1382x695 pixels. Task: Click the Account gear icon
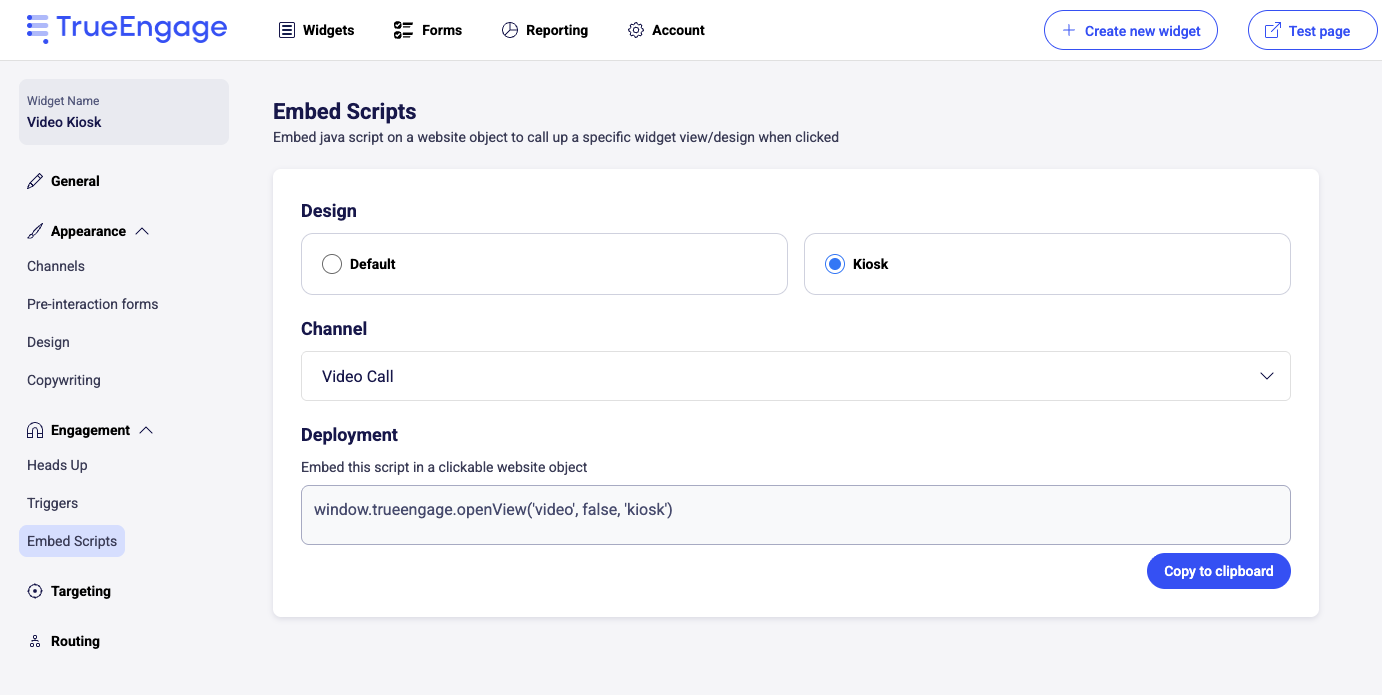(x=636, y=30)
